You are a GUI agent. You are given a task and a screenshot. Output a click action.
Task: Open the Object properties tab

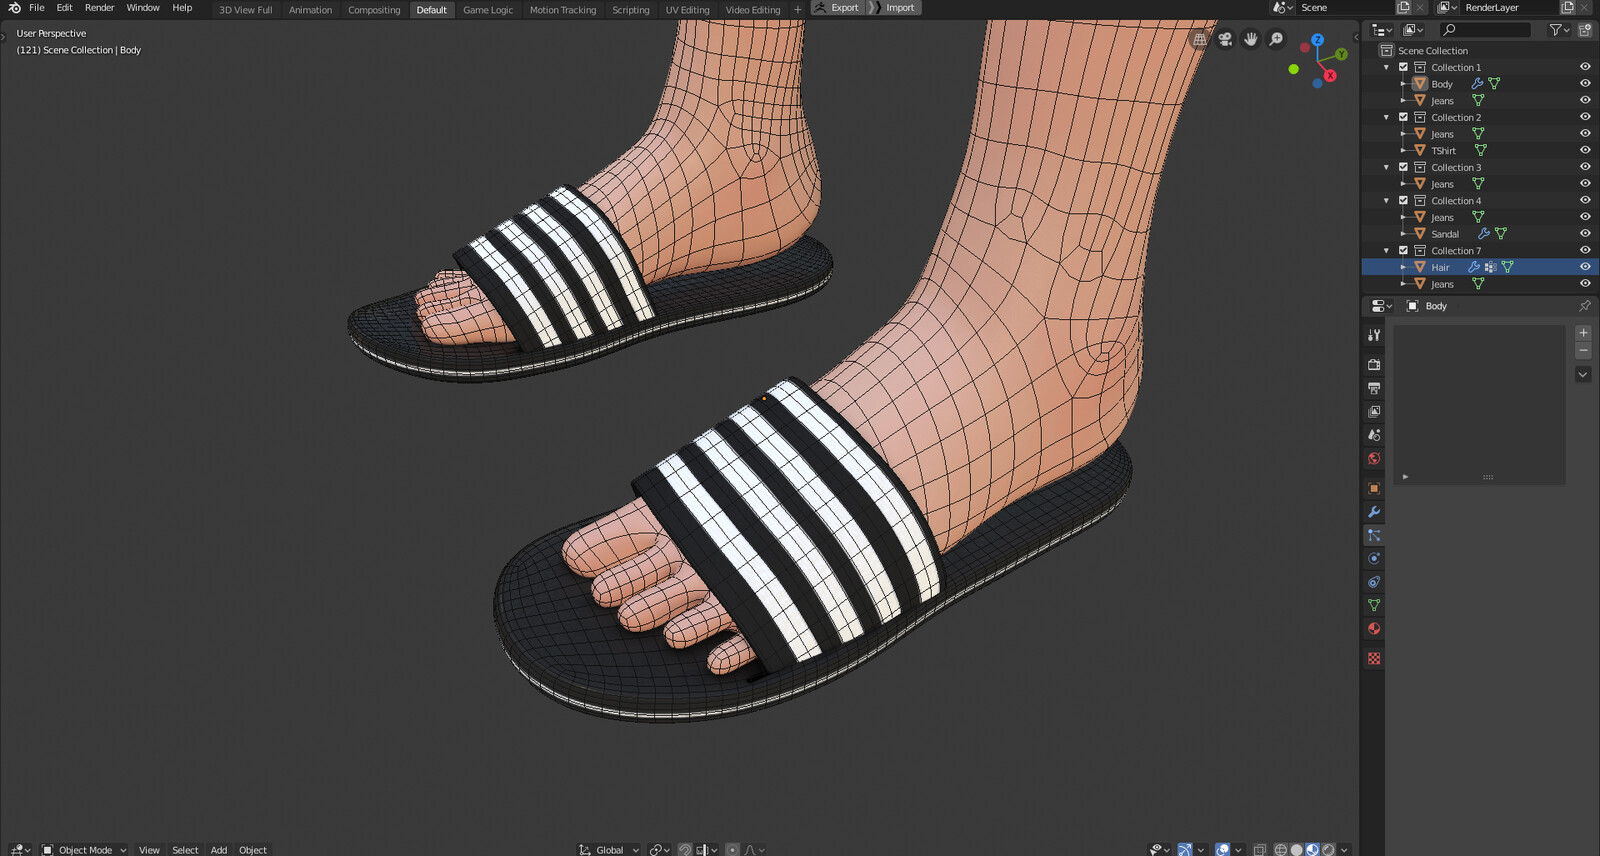coord(1374,488)
